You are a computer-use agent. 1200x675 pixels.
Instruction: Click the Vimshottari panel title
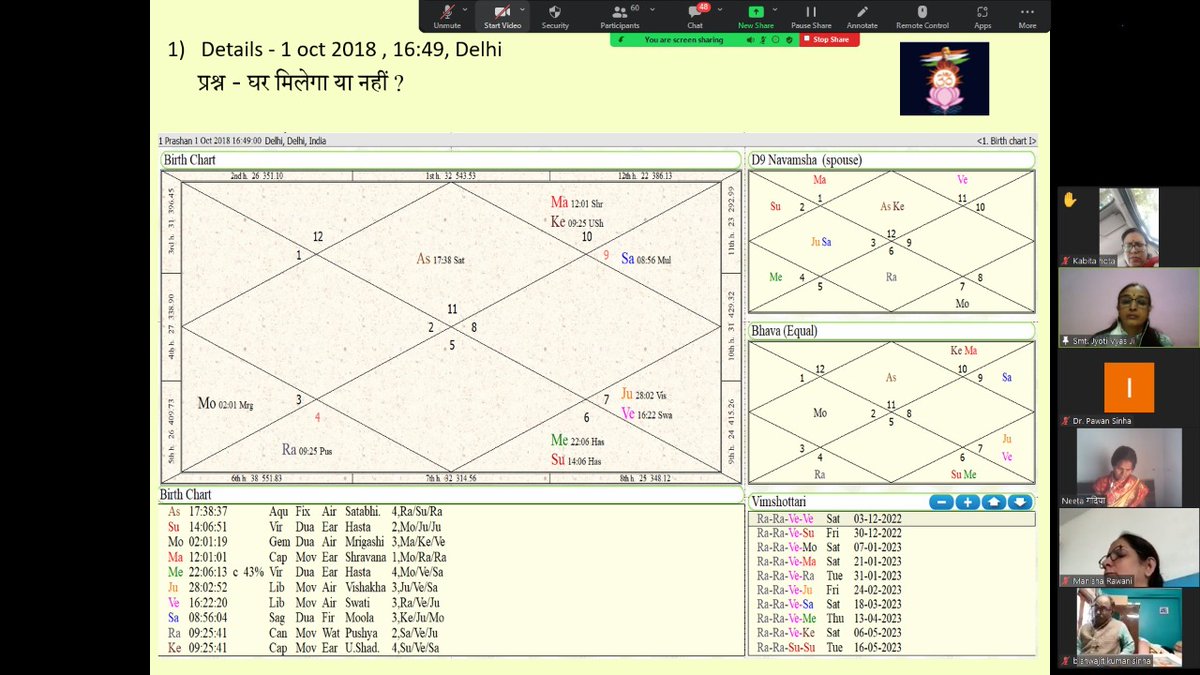pyautogui.click(x=779, y=501)
